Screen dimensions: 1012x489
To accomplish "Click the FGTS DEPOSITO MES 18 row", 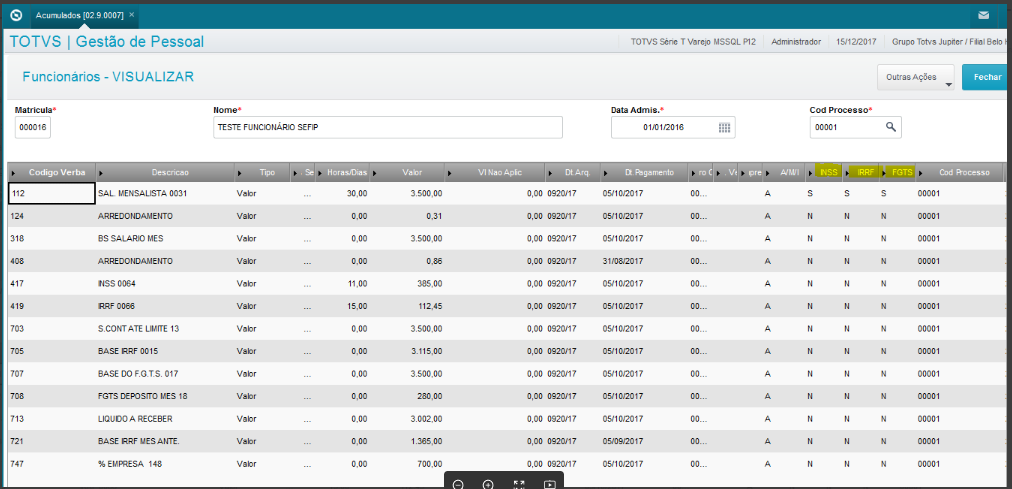I will tap(507, 396).
